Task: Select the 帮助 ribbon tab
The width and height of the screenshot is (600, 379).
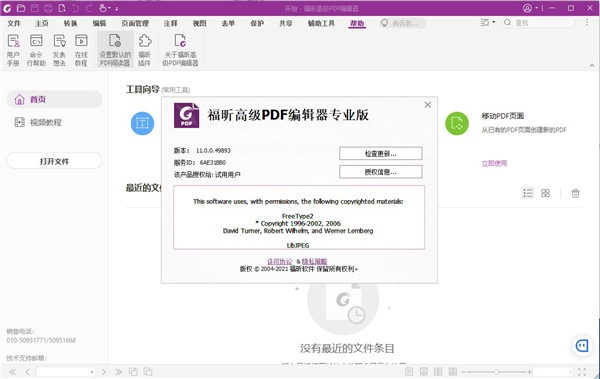Action: click(357, 23)
